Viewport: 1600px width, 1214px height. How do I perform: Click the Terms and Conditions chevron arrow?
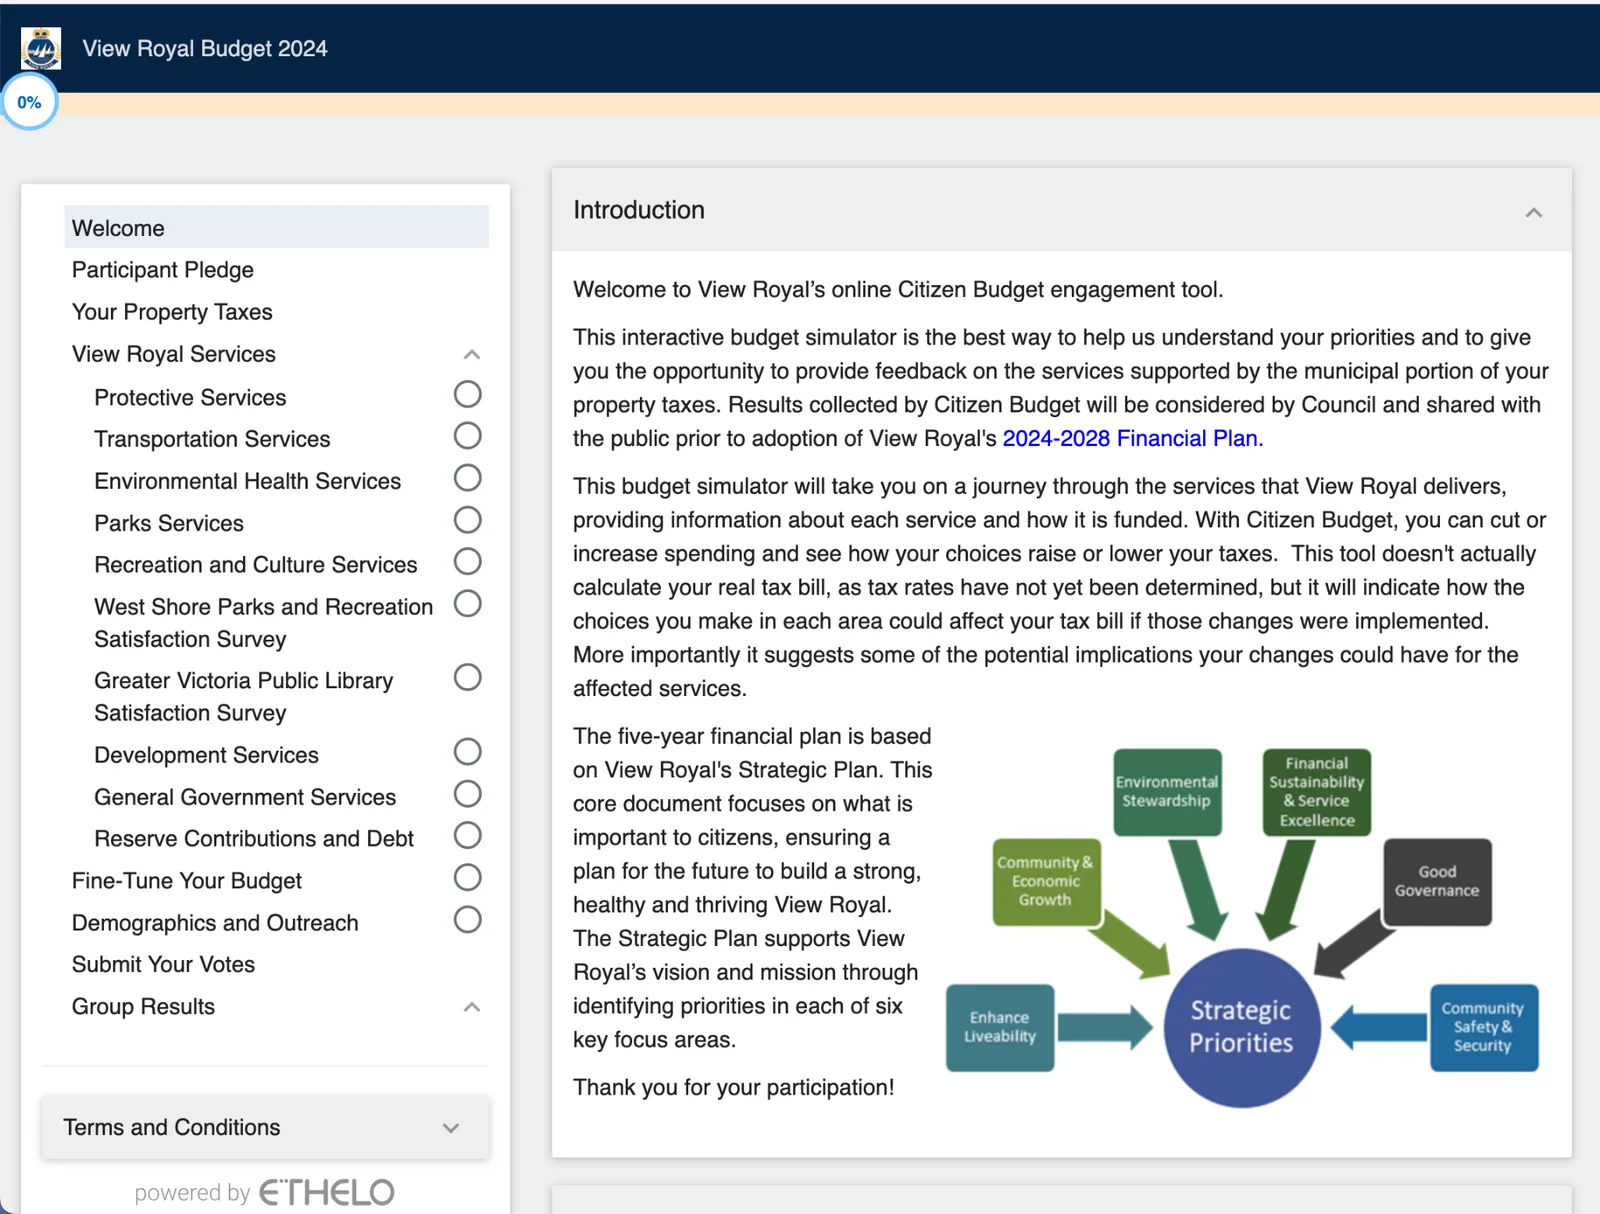(451, 1128)
